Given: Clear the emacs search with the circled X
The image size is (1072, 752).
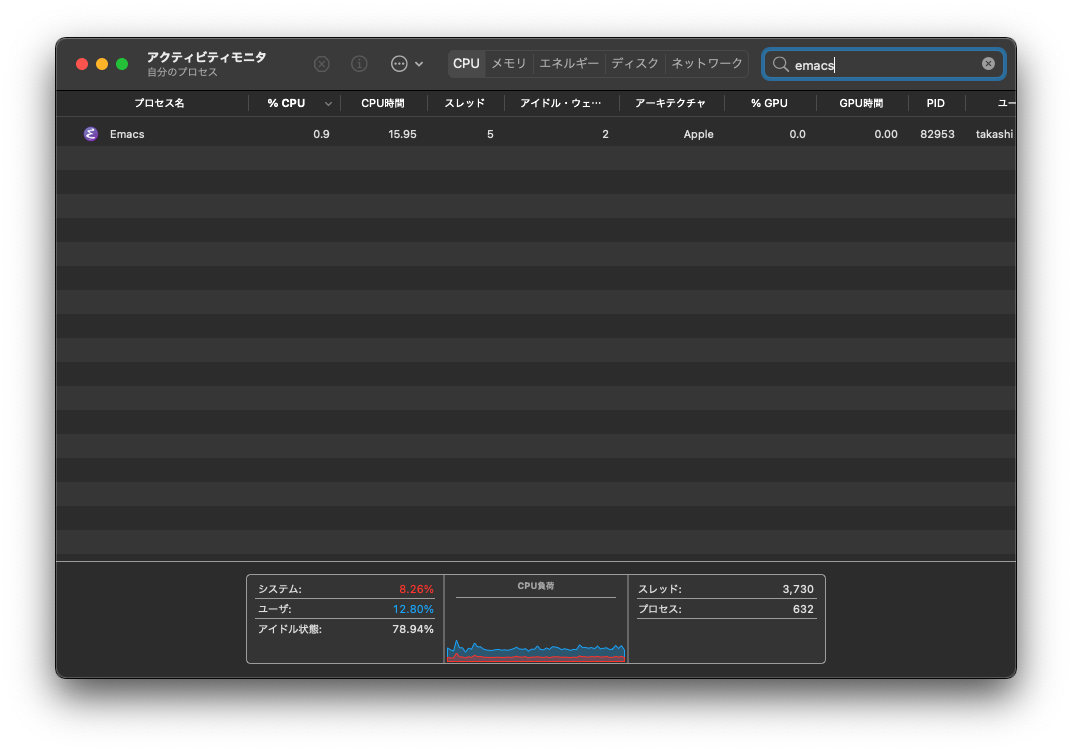Looking at the screenshot, I should click(x=987, y=63).
